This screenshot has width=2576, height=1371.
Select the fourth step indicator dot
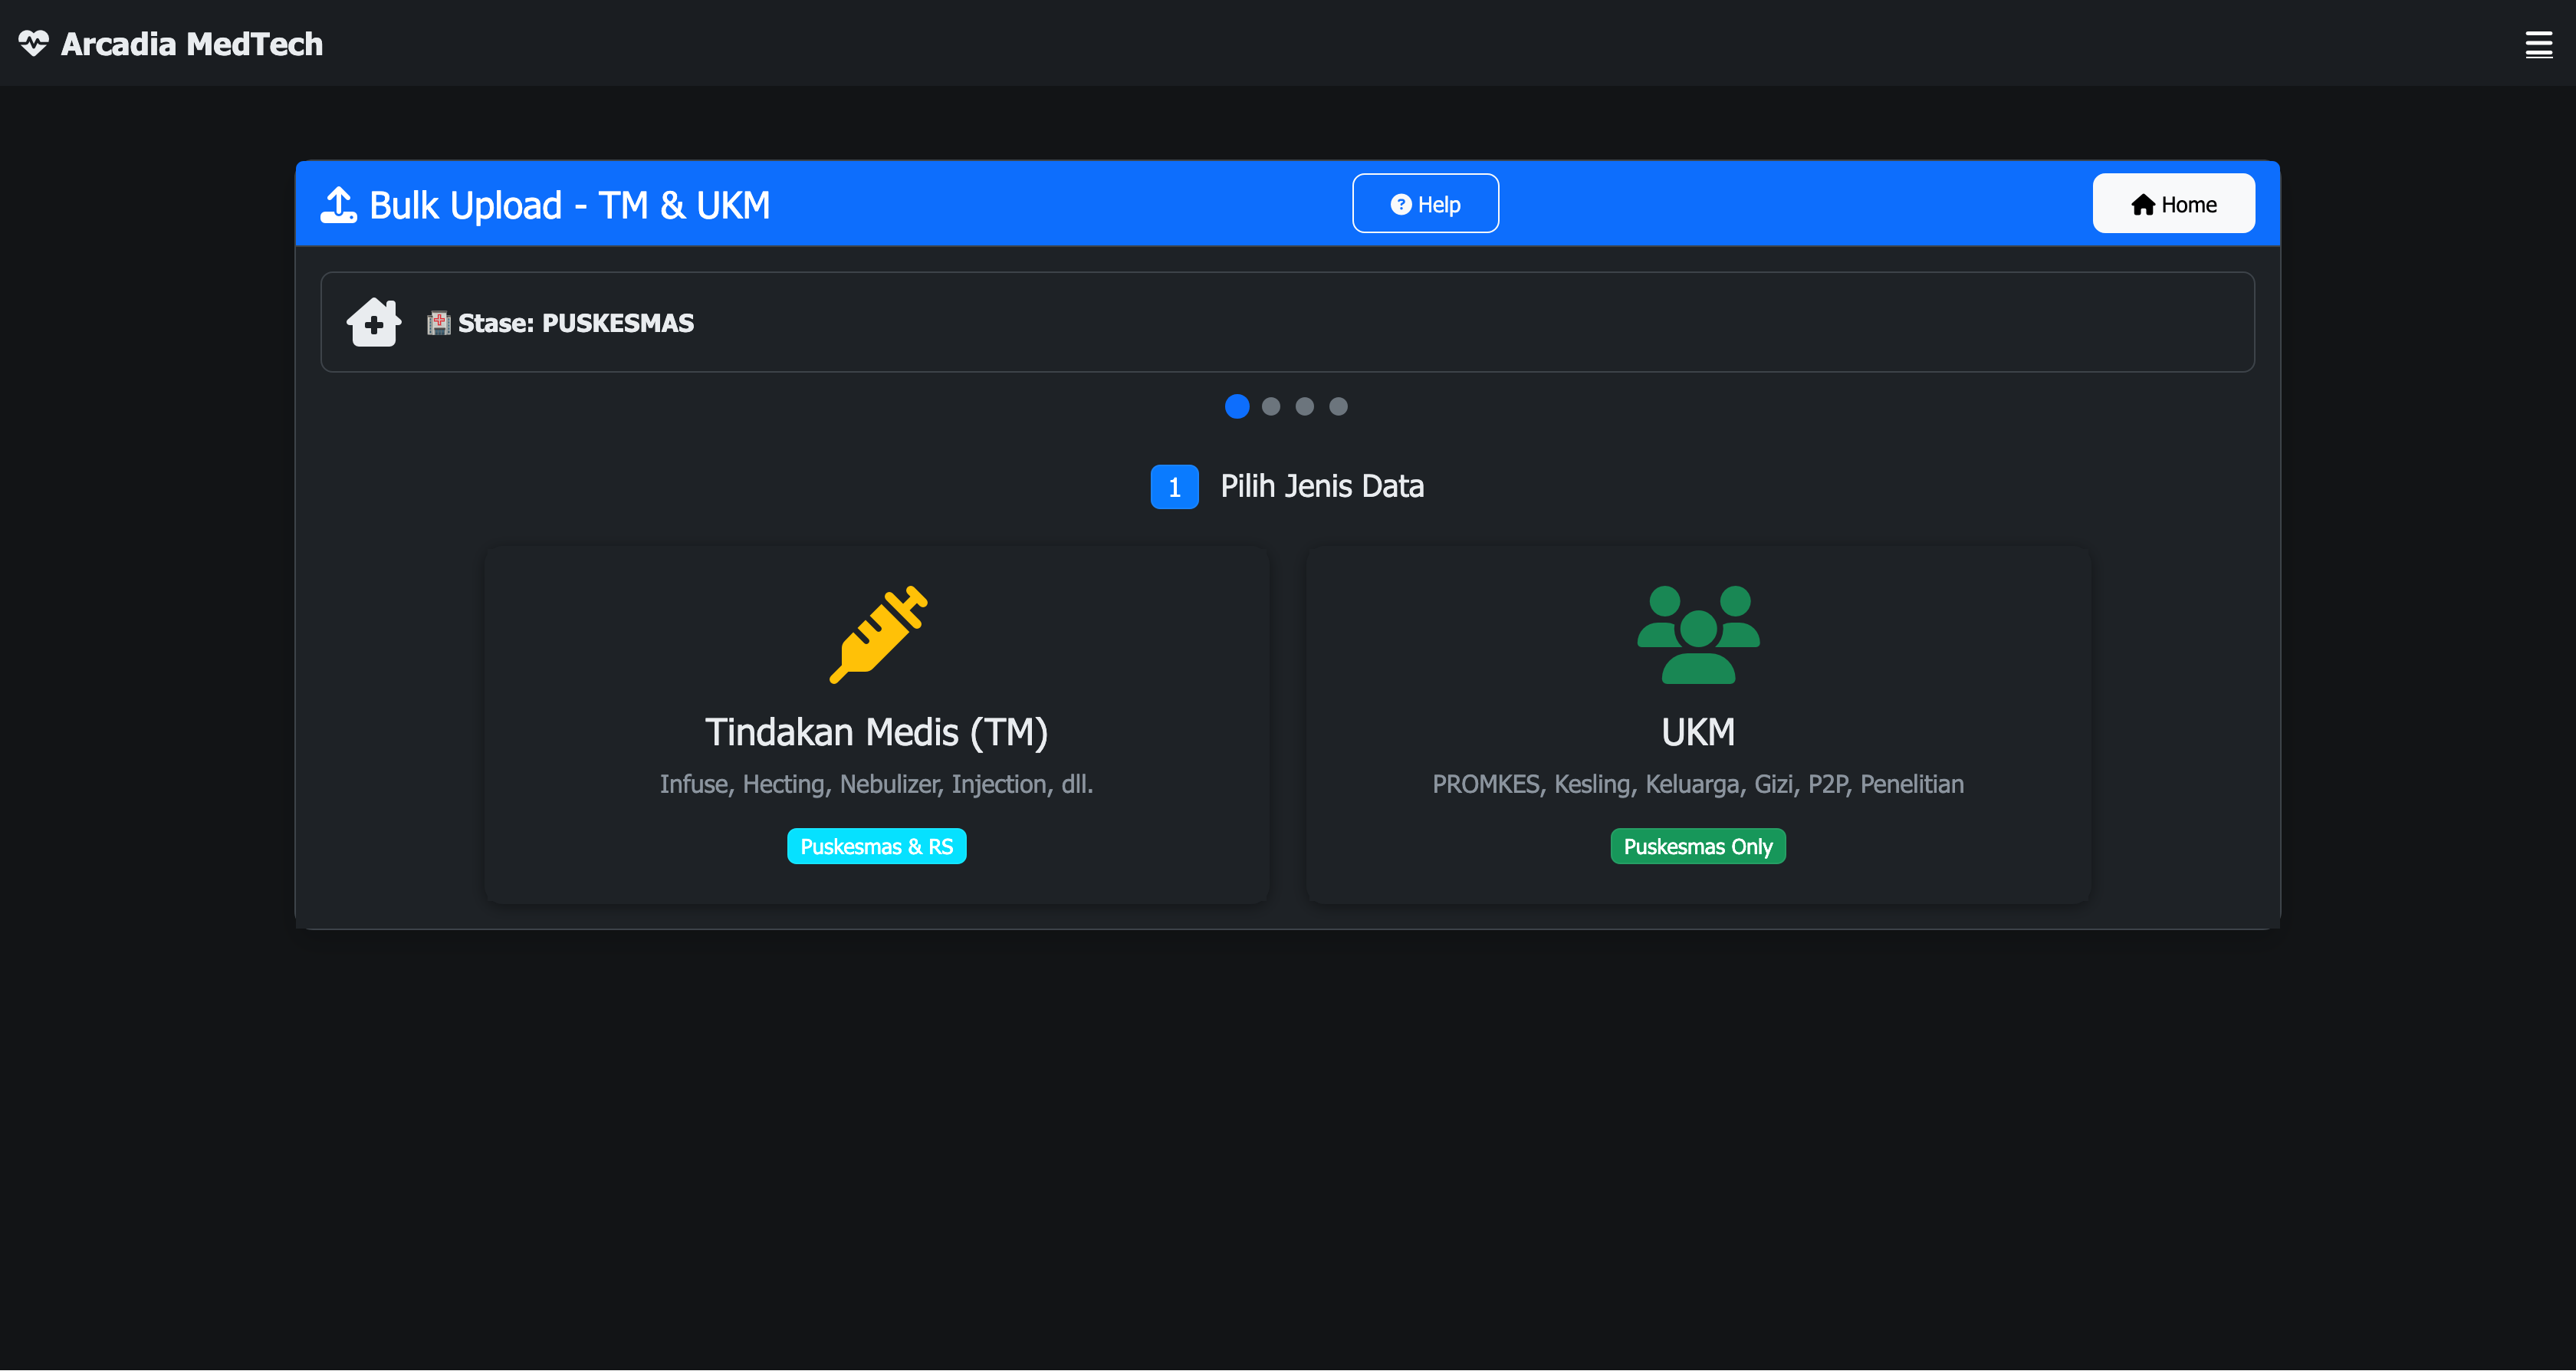pos(1338,406)
